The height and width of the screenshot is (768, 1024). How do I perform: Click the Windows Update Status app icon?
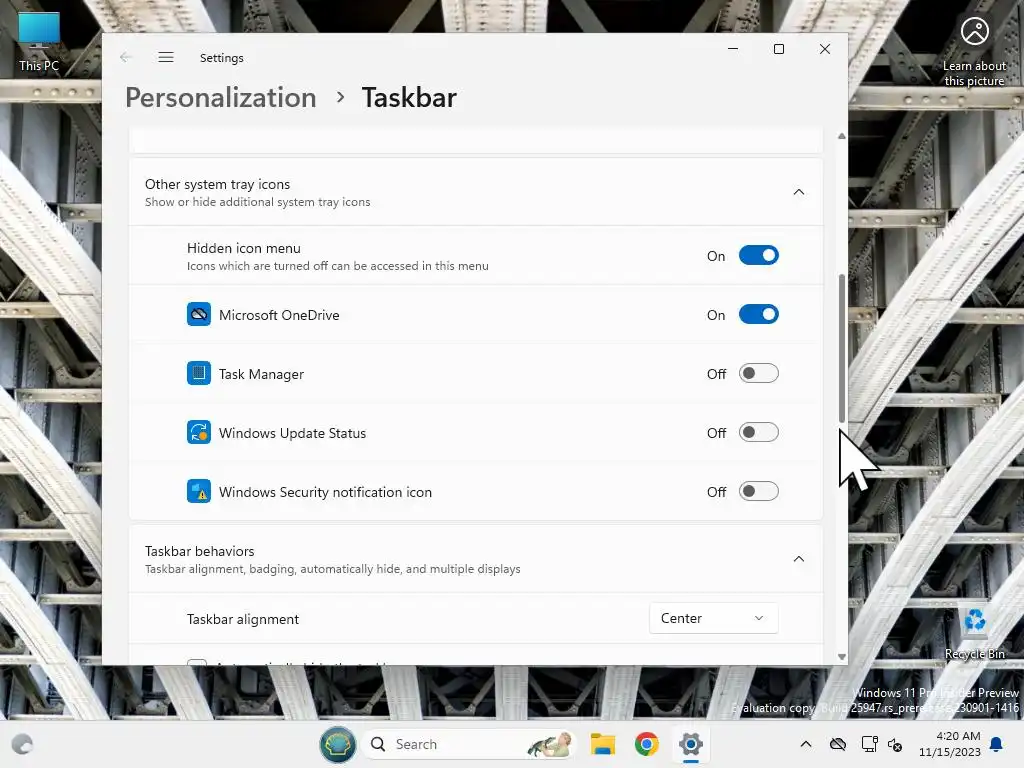pos(199,432)
